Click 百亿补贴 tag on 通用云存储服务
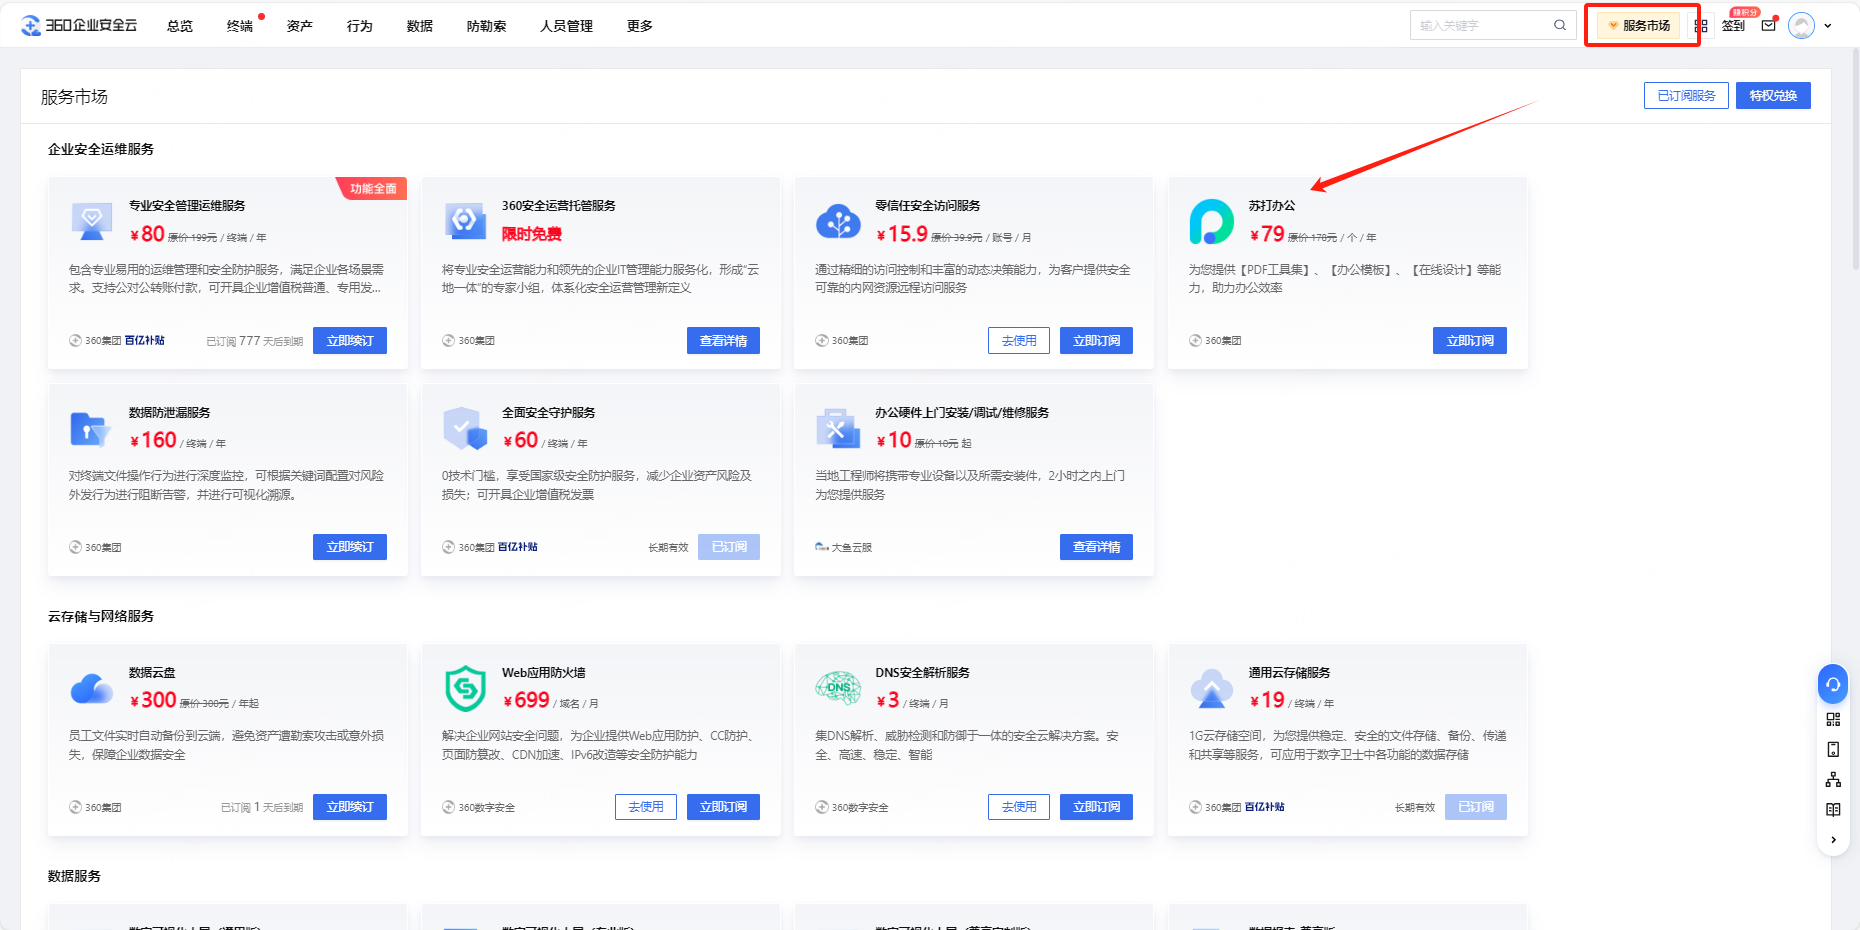This screenshot has width=1860, height=930. [1265, 807]
